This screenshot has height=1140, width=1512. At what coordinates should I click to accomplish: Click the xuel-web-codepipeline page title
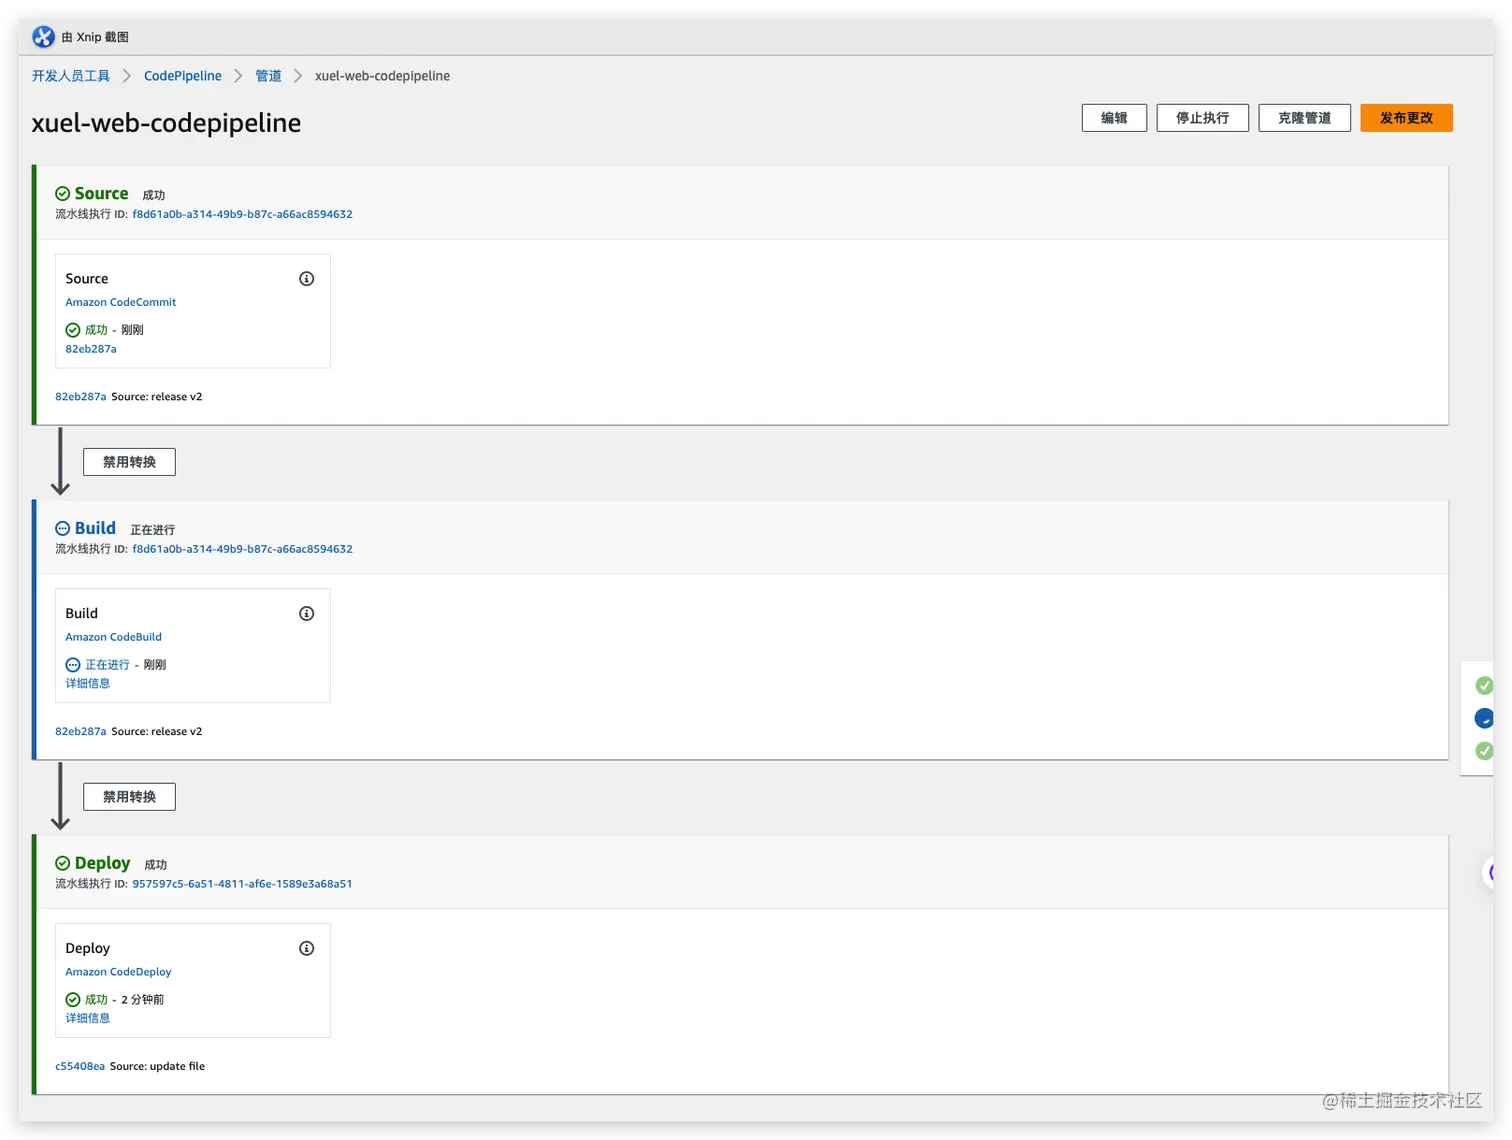[166, 123]
